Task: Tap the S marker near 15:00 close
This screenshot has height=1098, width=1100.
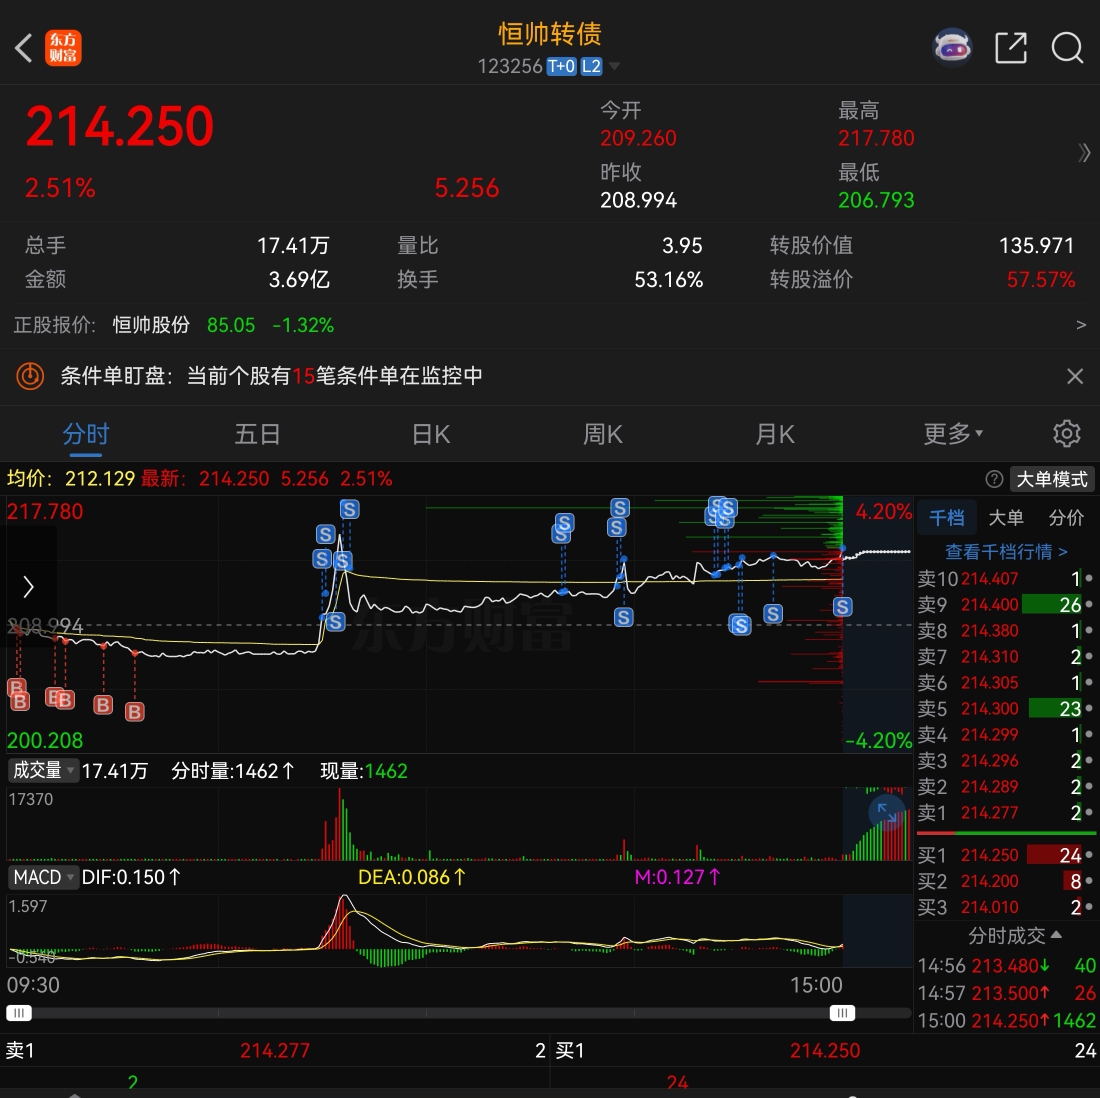Action: point(843,607)
